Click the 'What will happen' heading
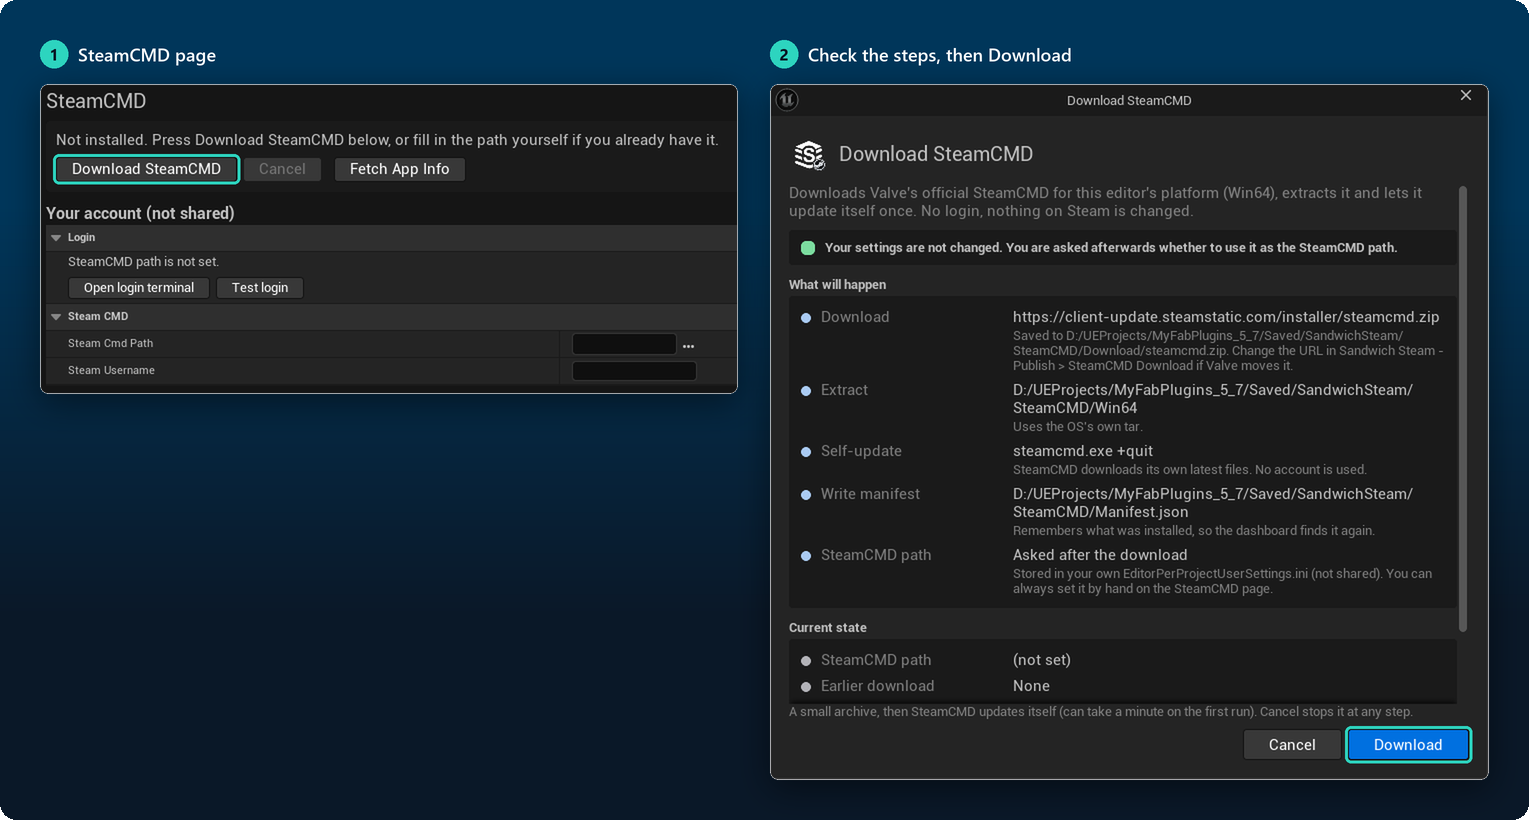1529x820 pixels. pyautogui.click(x=837, y=285)
